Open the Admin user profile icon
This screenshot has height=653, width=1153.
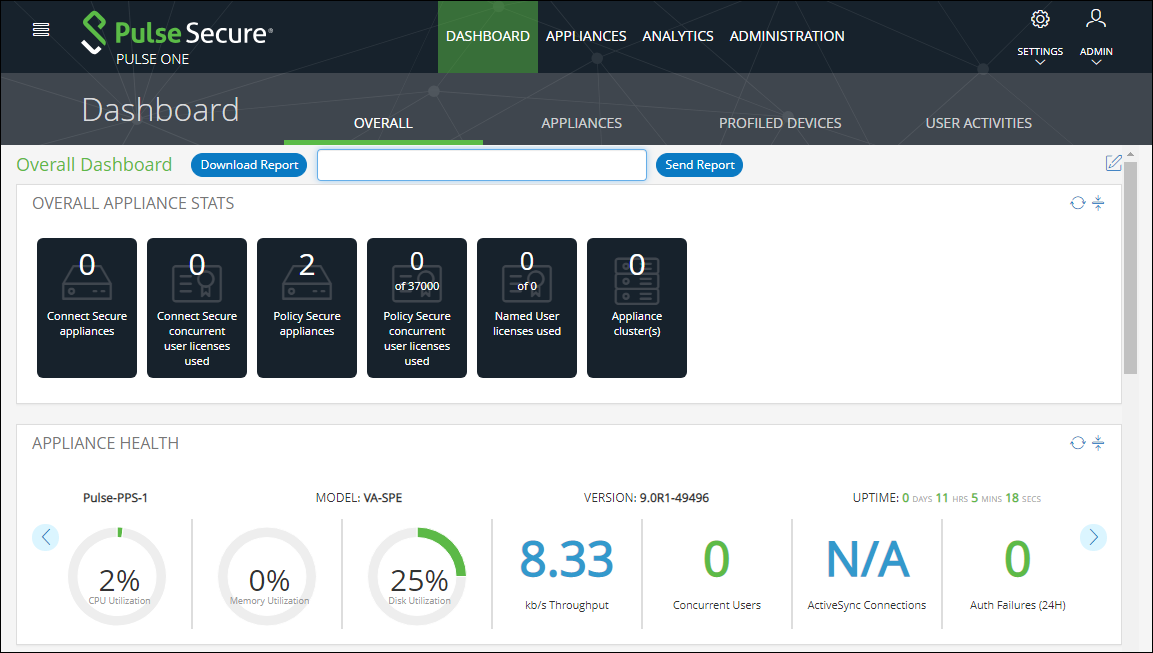tap(1096, 19)
